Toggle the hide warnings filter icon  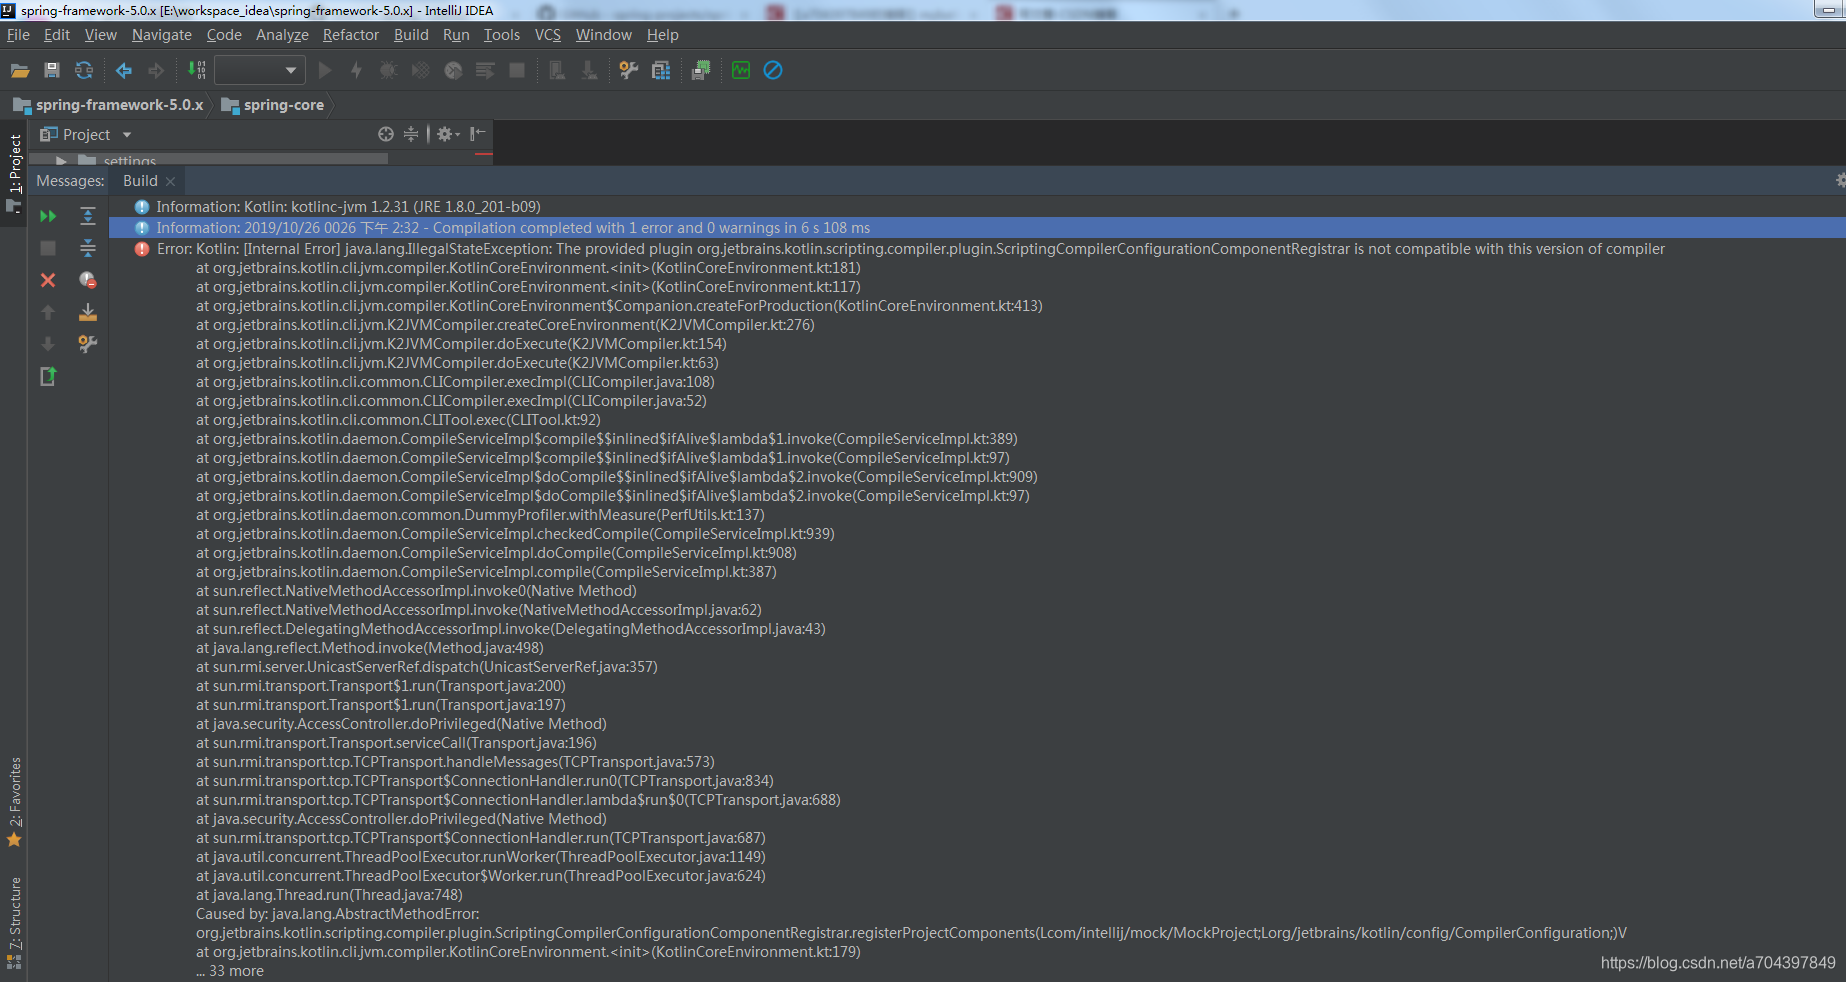(88, 280)
